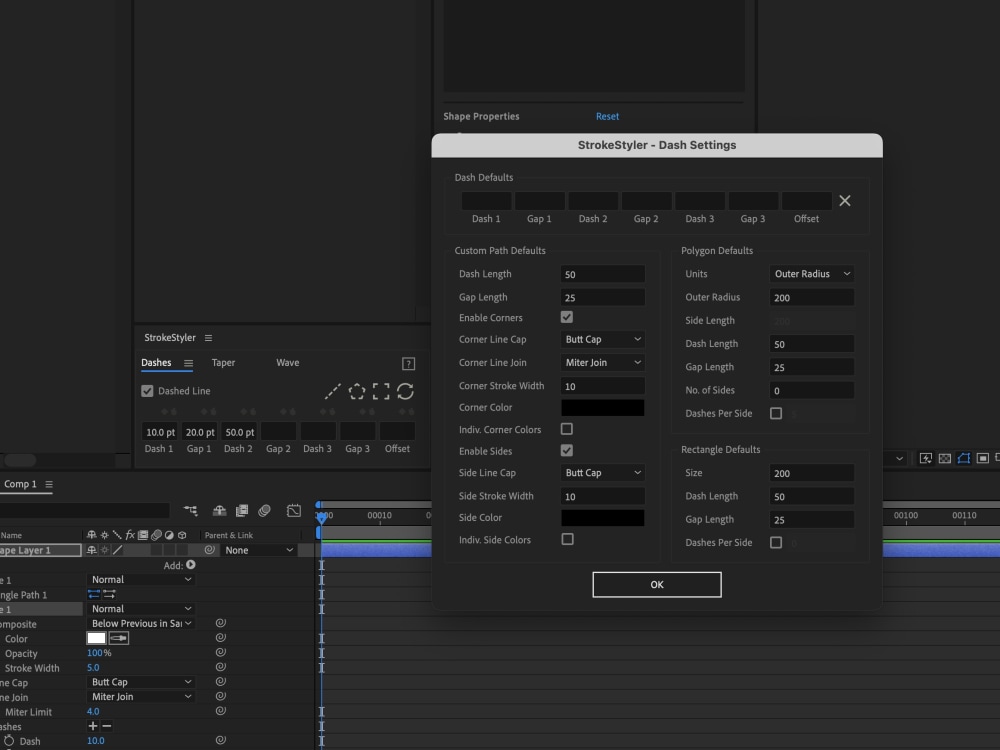The image size is (1000, 750).
Task: Open the Graph Editor icon
Action: pyautogui.click(x=293, y=510)
